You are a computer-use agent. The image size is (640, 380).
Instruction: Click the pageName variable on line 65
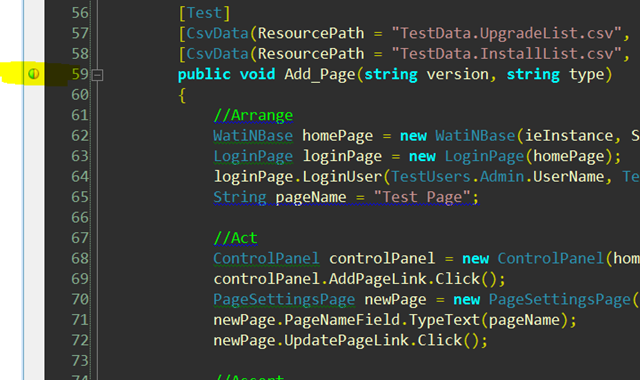click(311, 198)
